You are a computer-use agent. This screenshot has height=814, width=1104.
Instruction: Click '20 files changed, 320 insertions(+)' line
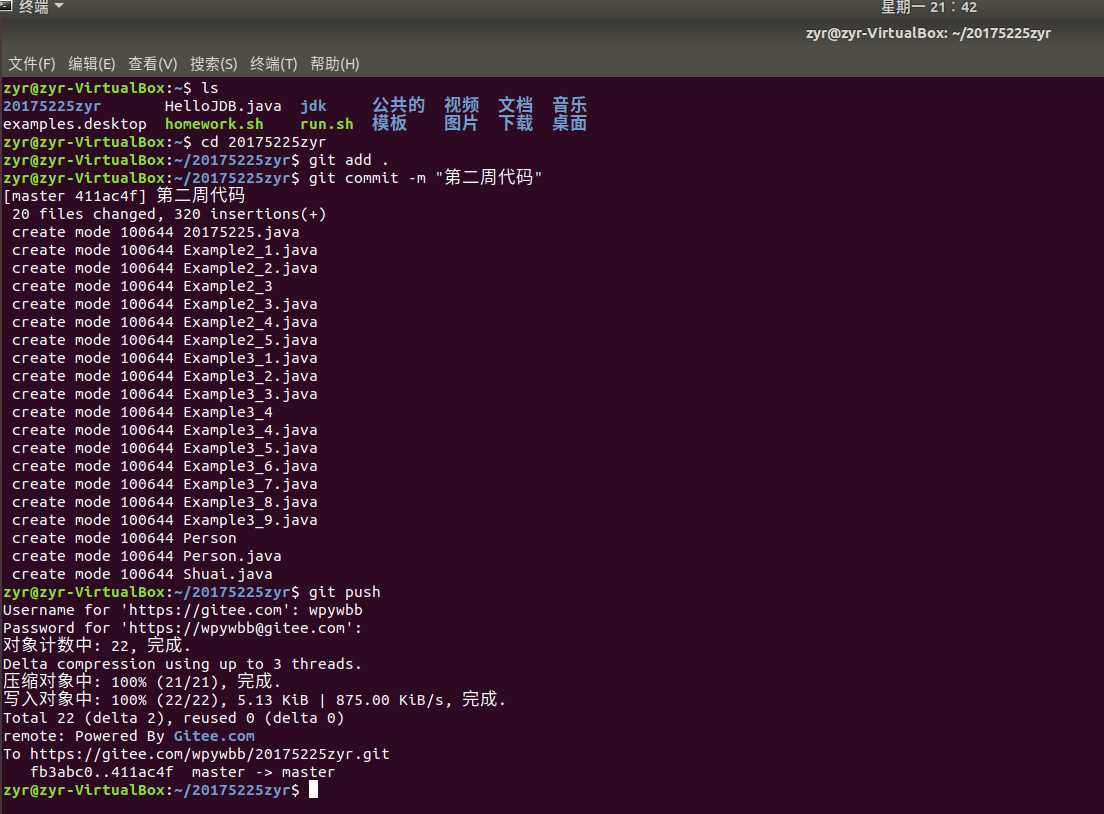pyautogui.click(x=169, y=214)
